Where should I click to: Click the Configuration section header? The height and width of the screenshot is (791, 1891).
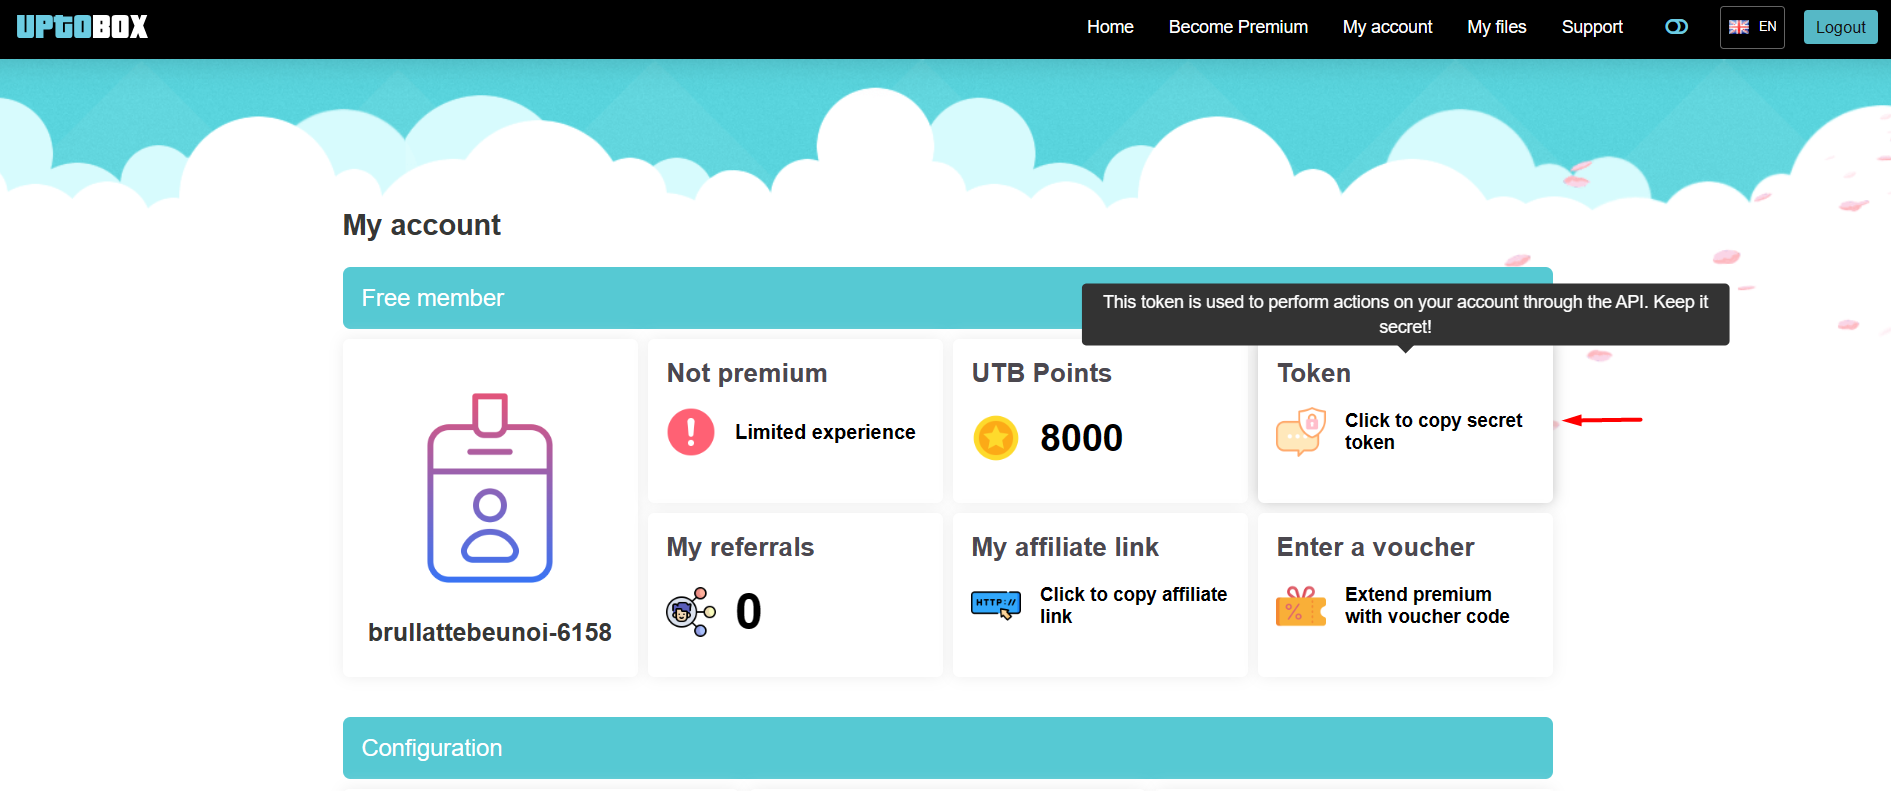click(x=948, y=748)
